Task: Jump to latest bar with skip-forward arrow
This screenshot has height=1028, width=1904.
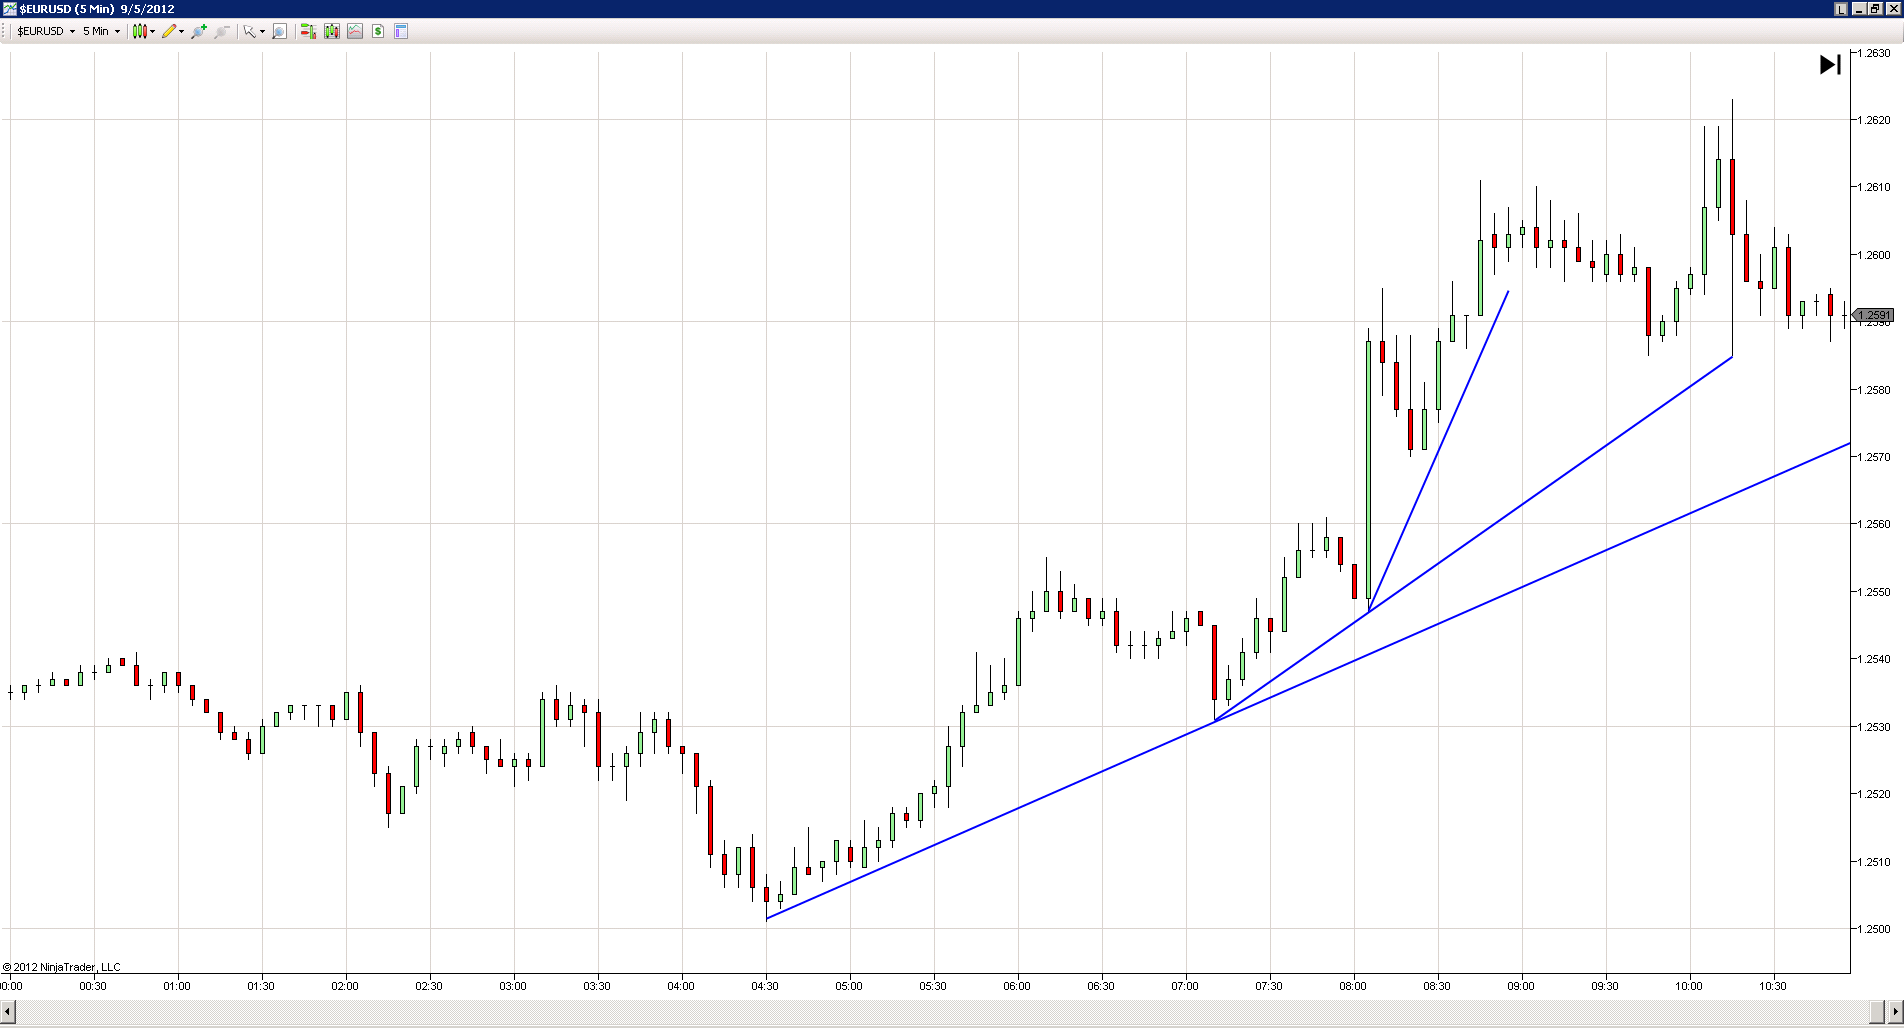Action: [x=1830, y=65]
